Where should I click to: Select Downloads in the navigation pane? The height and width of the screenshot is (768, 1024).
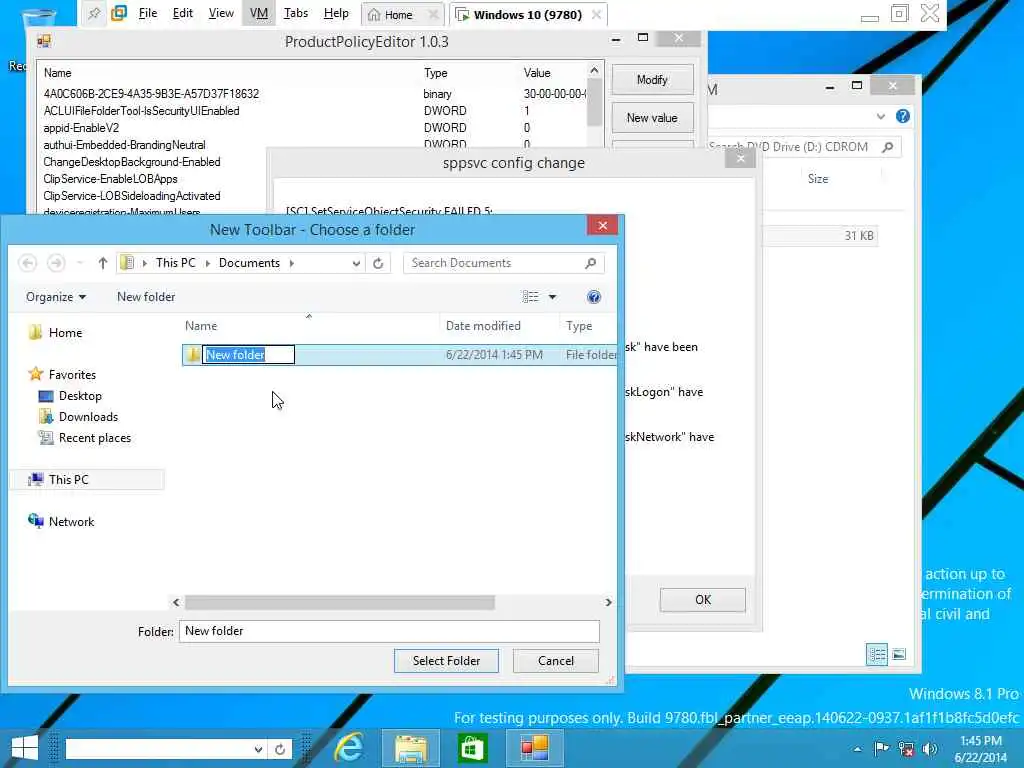pyautogui.click(x=88, y=417)
